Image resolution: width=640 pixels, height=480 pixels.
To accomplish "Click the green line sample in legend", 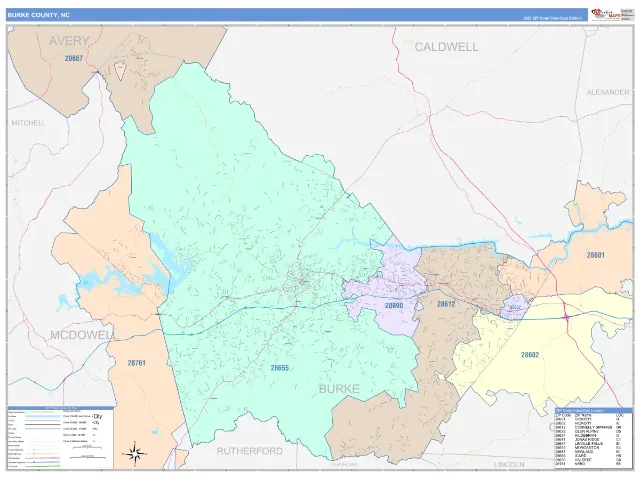I will (x=42, y=466).
